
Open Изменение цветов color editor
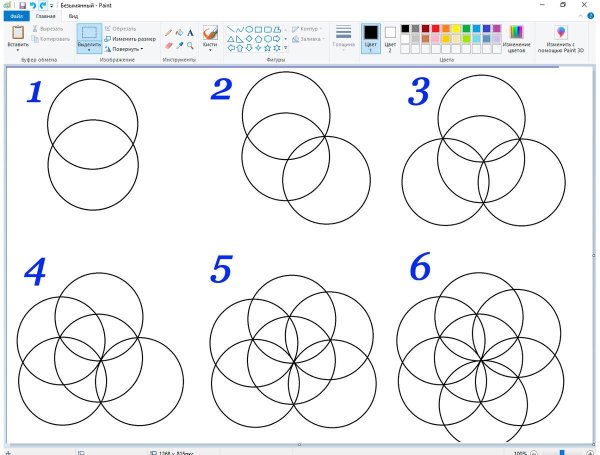(517, 38)
